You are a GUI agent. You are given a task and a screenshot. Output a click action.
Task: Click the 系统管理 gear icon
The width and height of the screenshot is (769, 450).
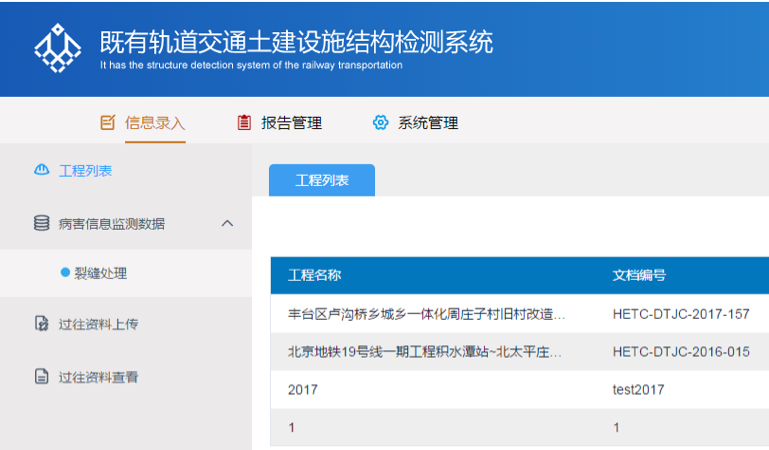point(380,123)
